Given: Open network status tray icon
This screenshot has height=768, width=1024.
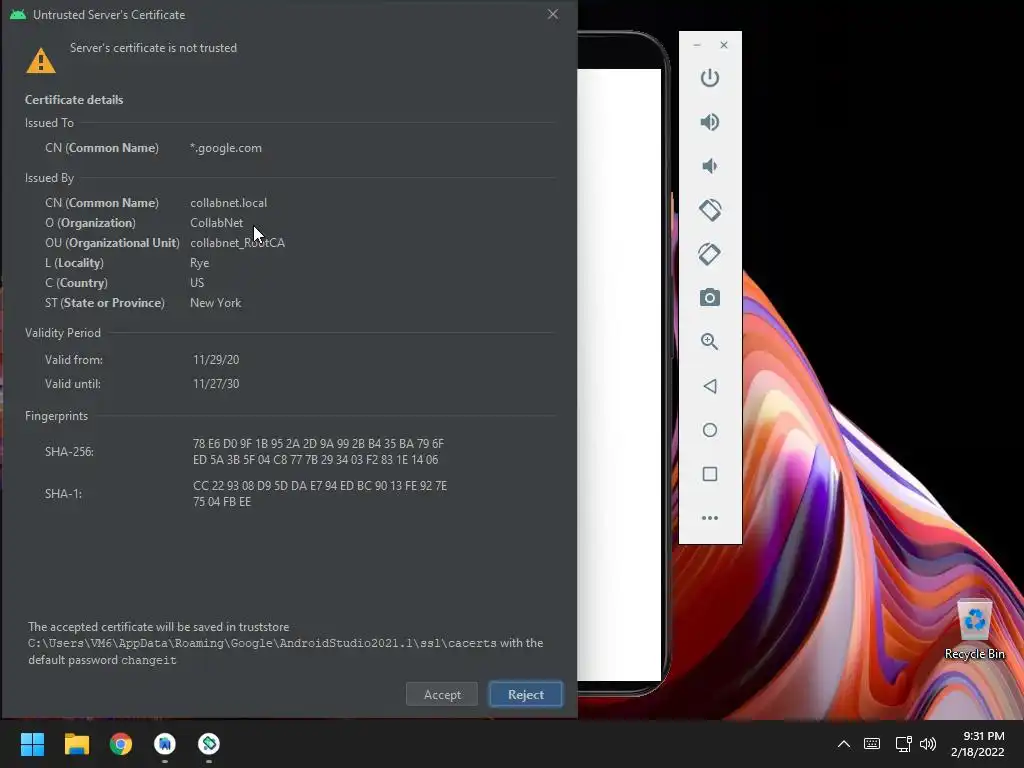Looking at the screenshot, I should (x=903, y=744).
